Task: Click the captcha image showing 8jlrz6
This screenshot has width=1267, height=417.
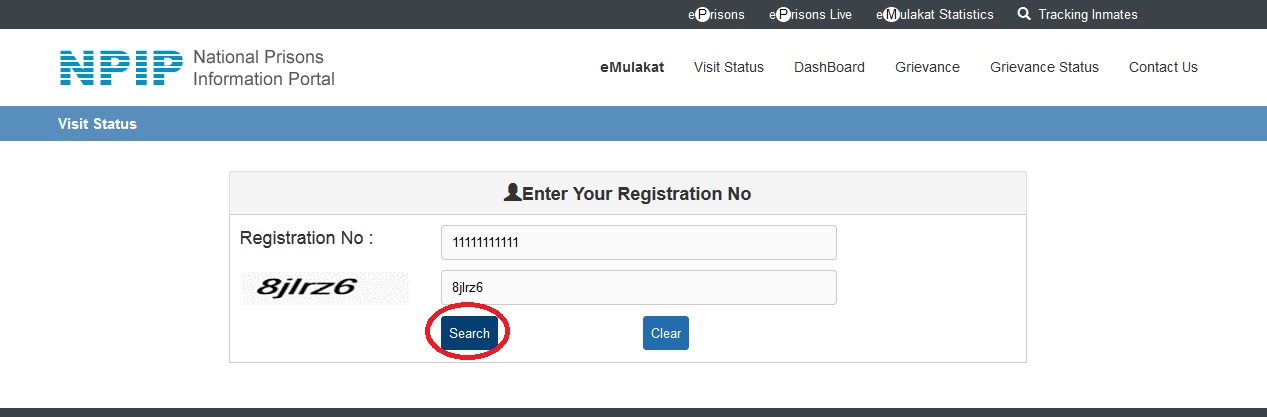Action: 324,288
